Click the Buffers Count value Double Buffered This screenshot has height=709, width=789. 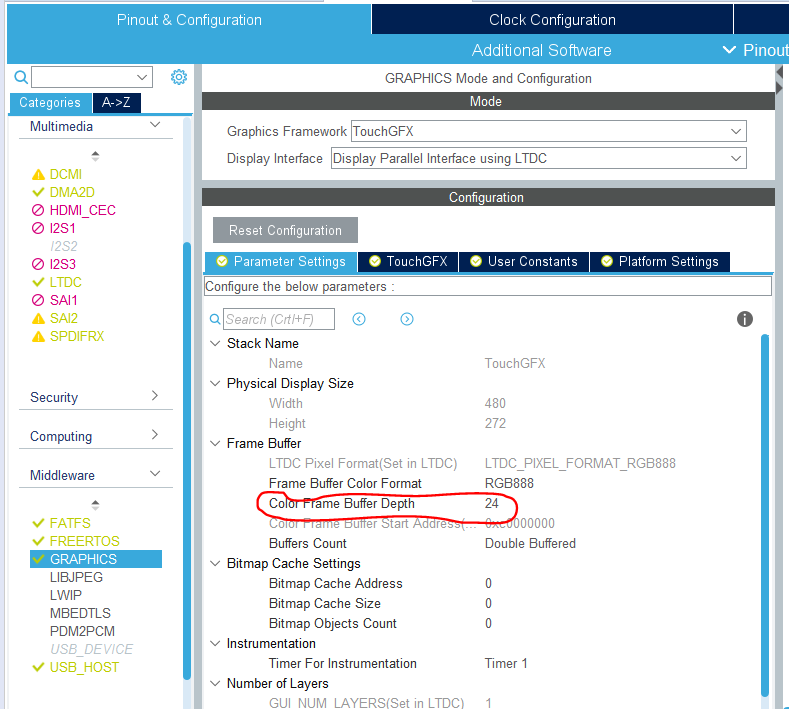[530, 543]
